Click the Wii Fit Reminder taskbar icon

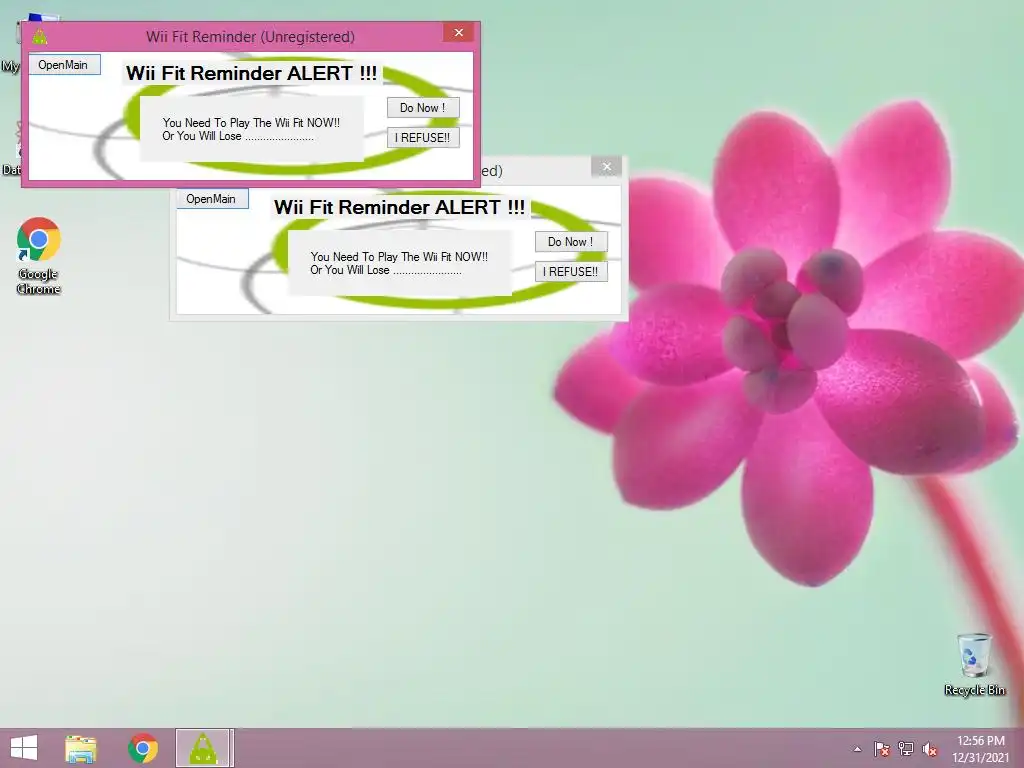[x=204, y=748]
